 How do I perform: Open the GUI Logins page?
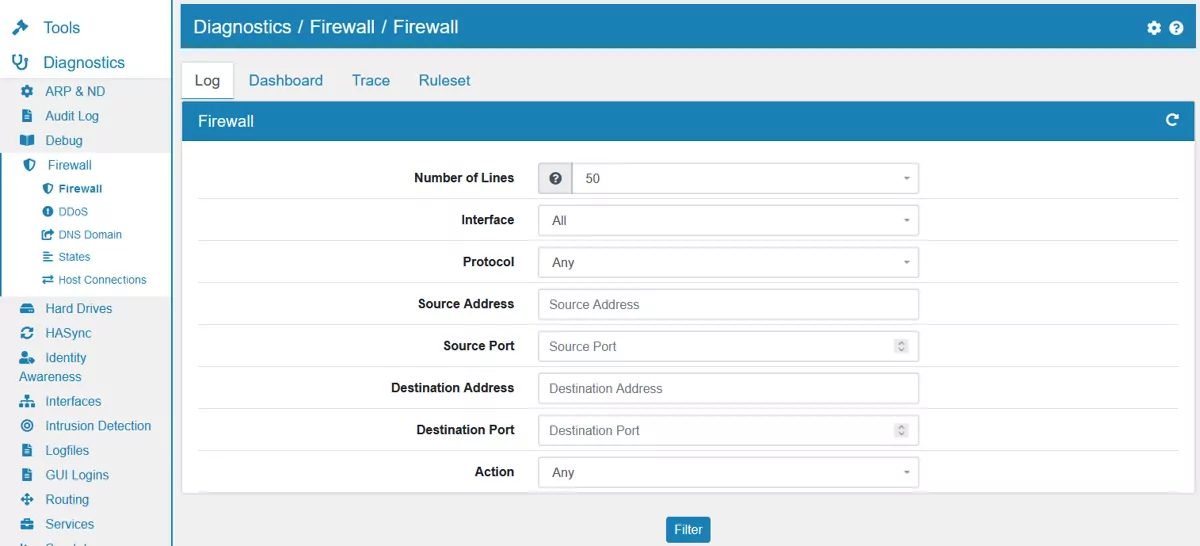click(x=77, y=475)
